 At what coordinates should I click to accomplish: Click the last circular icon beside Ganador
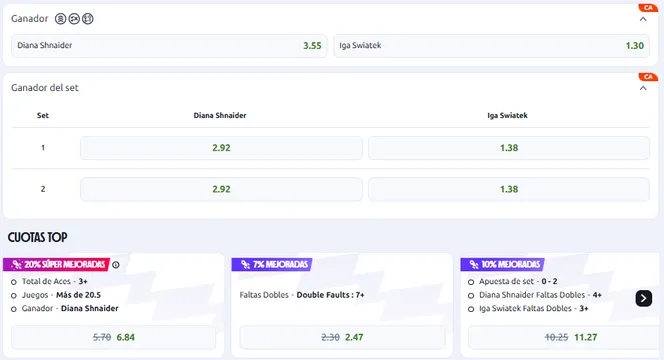point(88,19)
